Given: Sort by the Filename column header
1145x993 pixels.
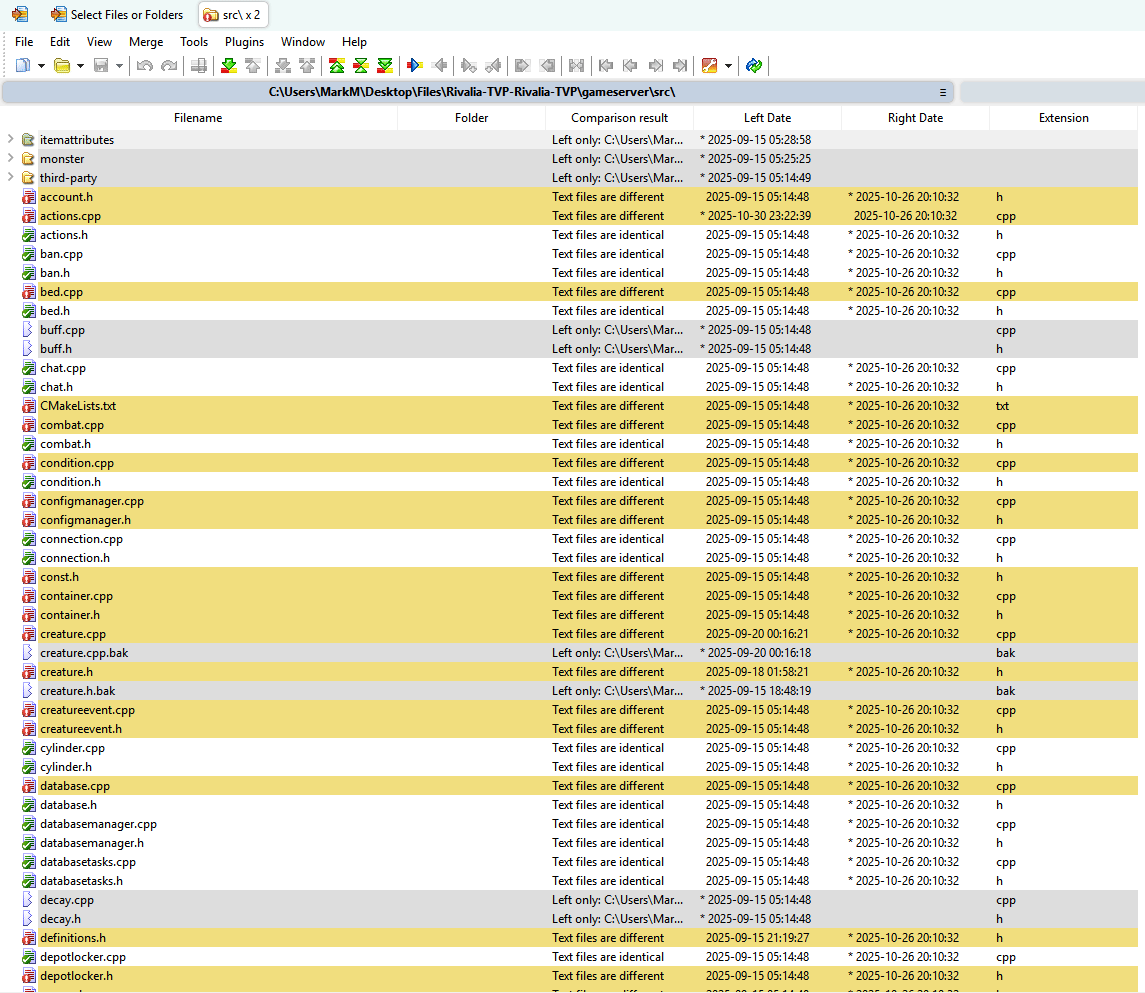Looking at the screenshot, I should point(198,118).
